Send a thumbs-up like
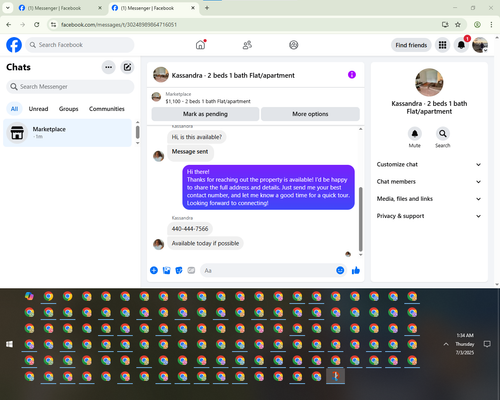Viewport: 500px width, 400px height. 356,270
